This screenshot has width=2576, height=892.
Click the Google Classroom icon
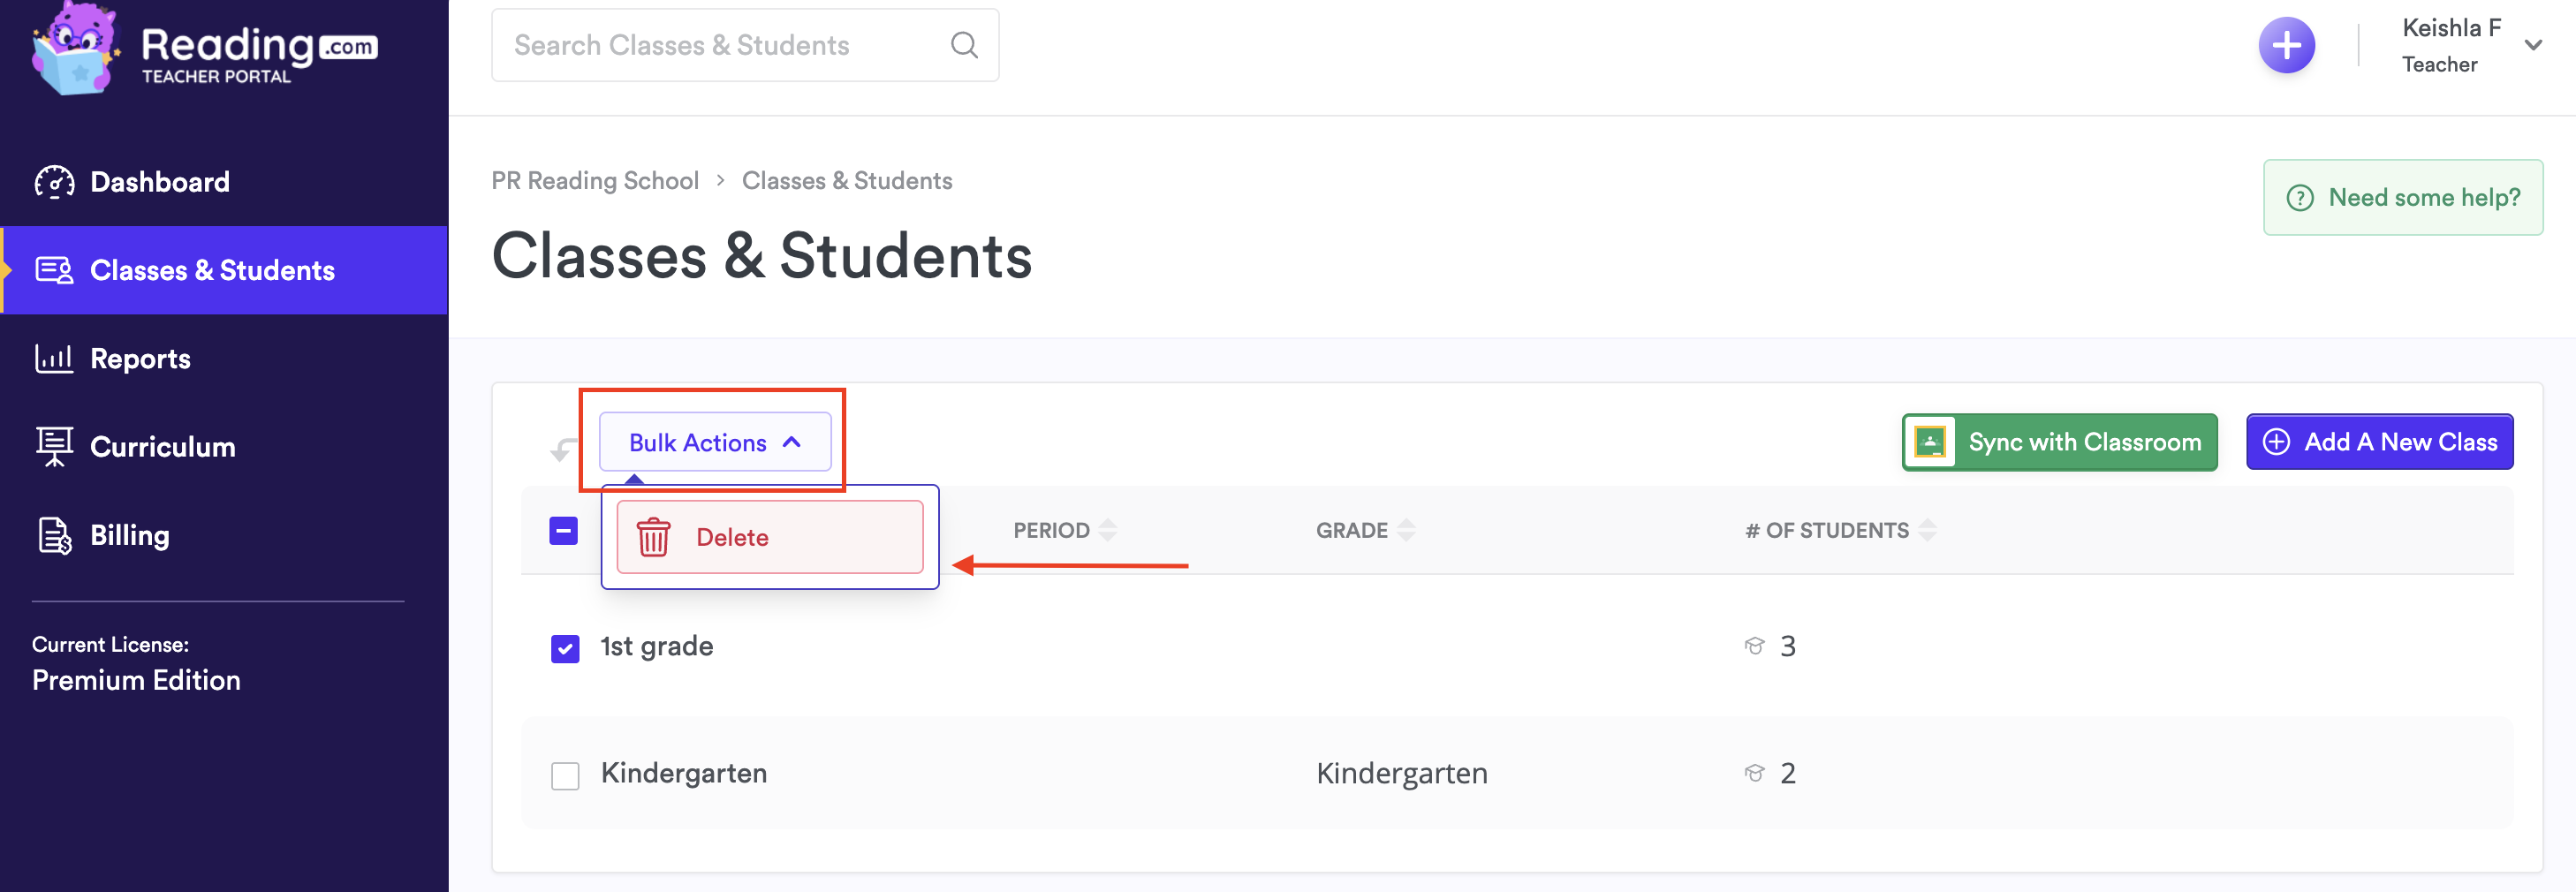tap(1930, 442)
